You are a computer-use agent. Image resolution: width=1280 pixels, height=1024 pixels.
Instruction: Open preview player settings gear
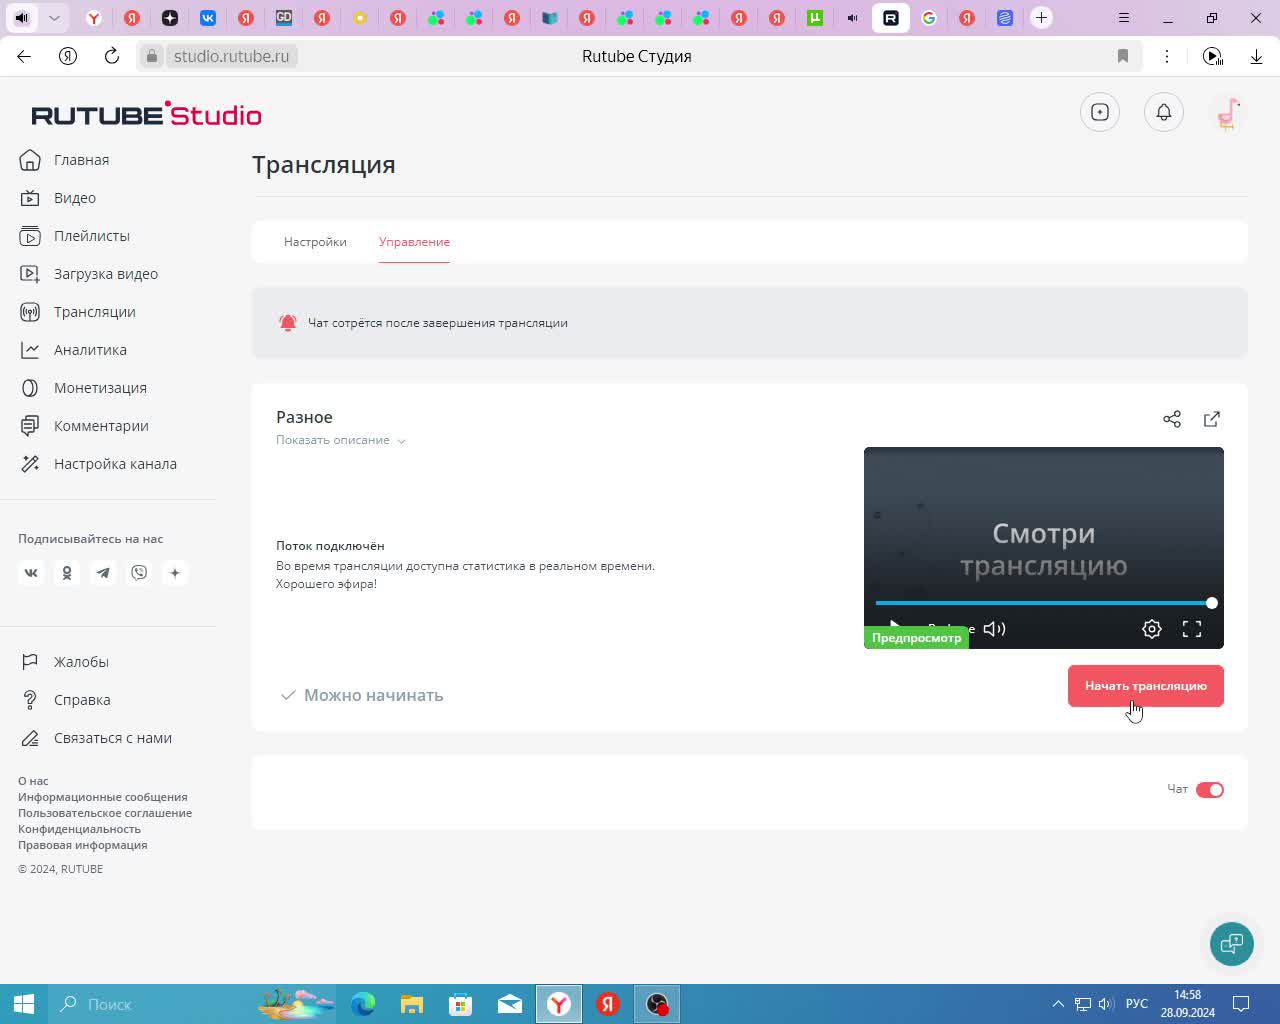pyautogui.click(x=1152, y=629)
